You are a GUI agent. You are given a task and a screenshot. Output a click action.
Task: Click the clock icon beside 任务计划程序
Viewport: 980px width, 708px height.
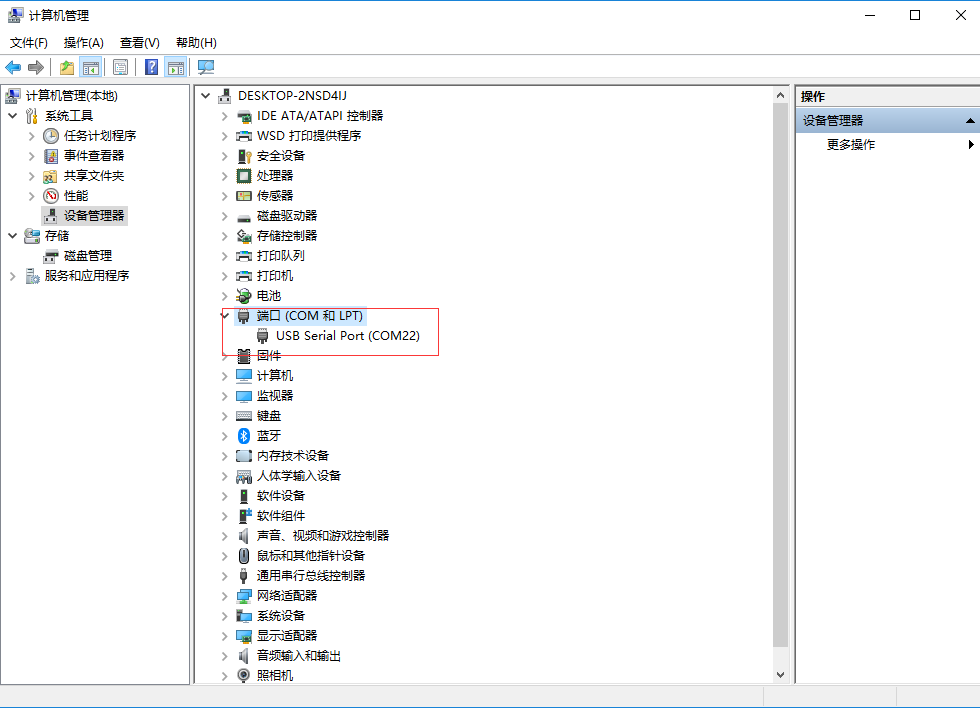click(51, 136)
